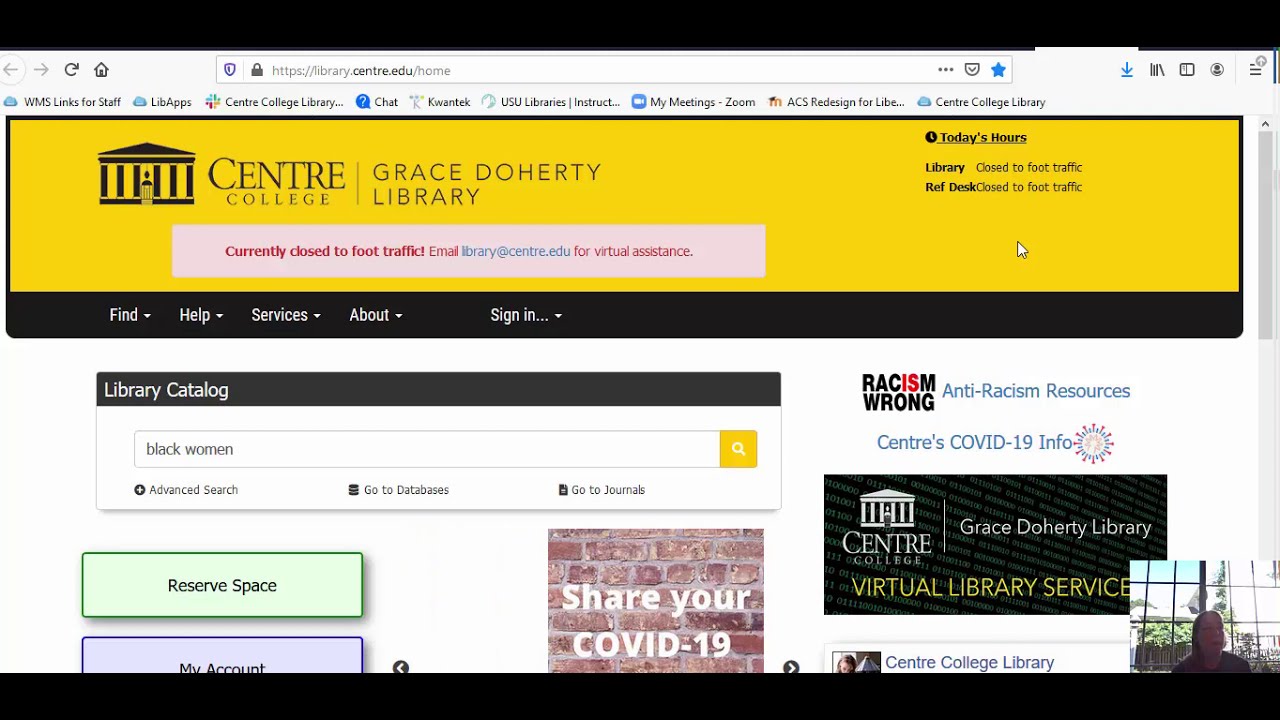Viewport: 1280px width, 720px height.
Task: Open the Centre College Library Slack bookmark
Action: (x=274, y=102)
